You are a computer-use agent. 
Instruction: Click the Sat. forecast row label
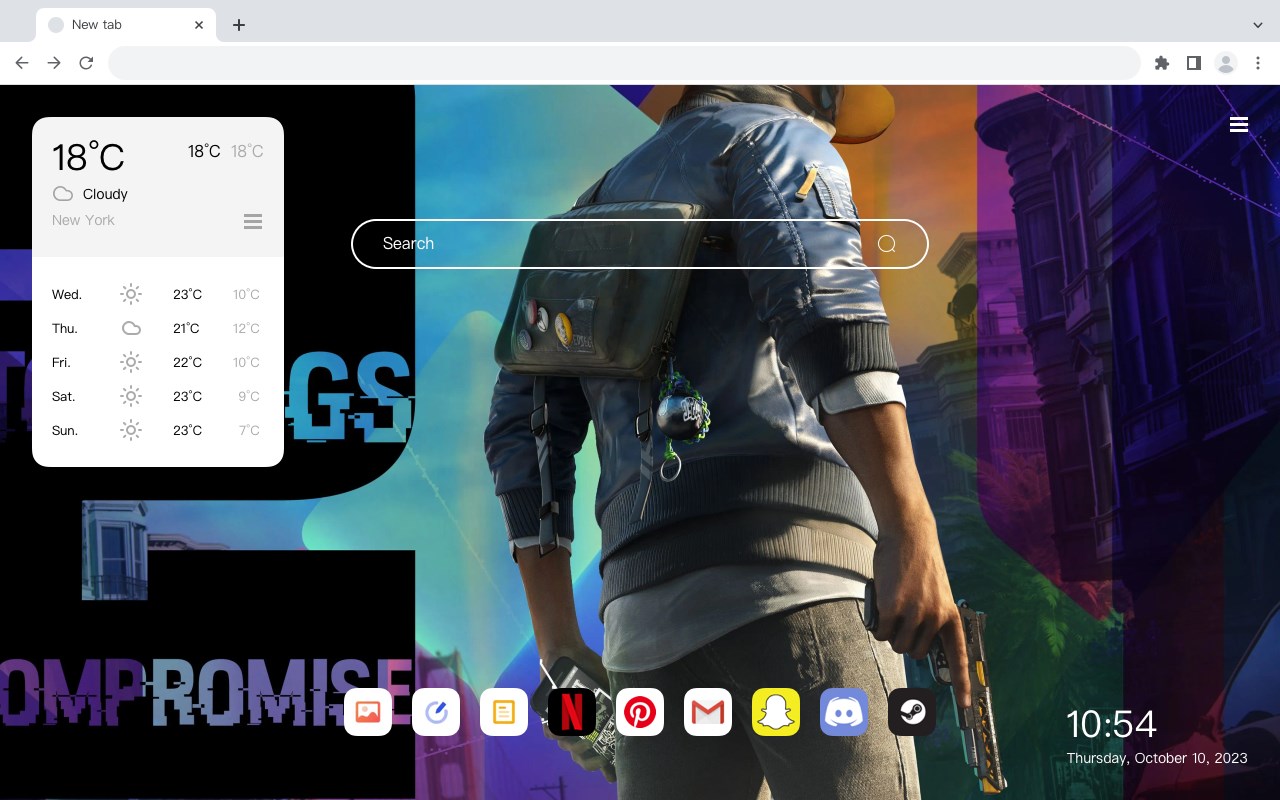[64, 396]
